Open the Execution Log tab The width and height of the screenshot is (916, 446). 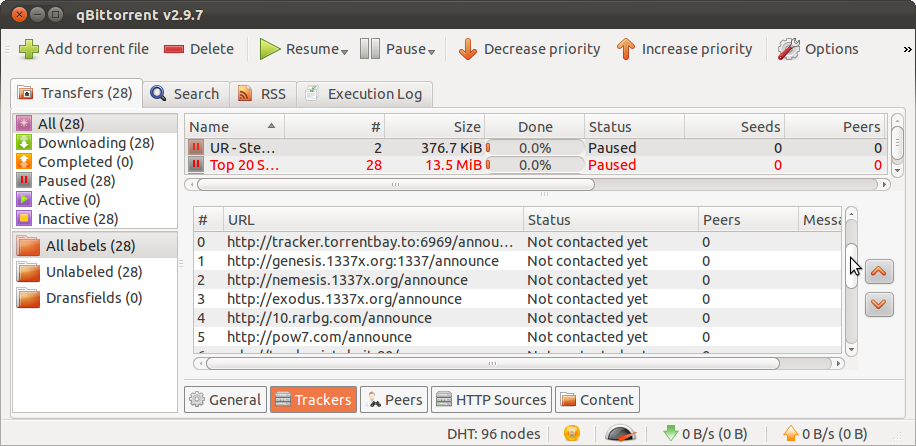(x=365, y=94)
